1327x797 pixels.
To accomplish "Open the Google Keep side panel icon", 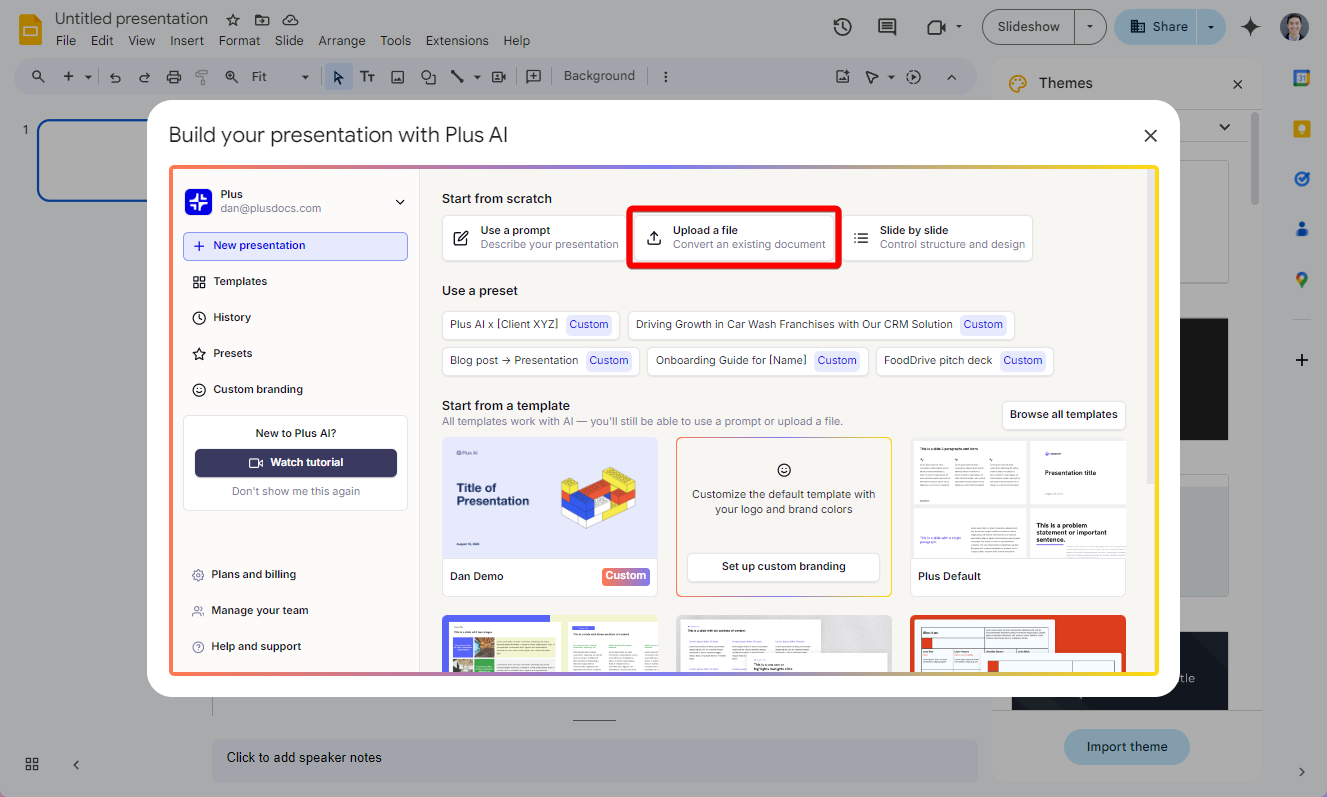I will (x=1301, y=128).
